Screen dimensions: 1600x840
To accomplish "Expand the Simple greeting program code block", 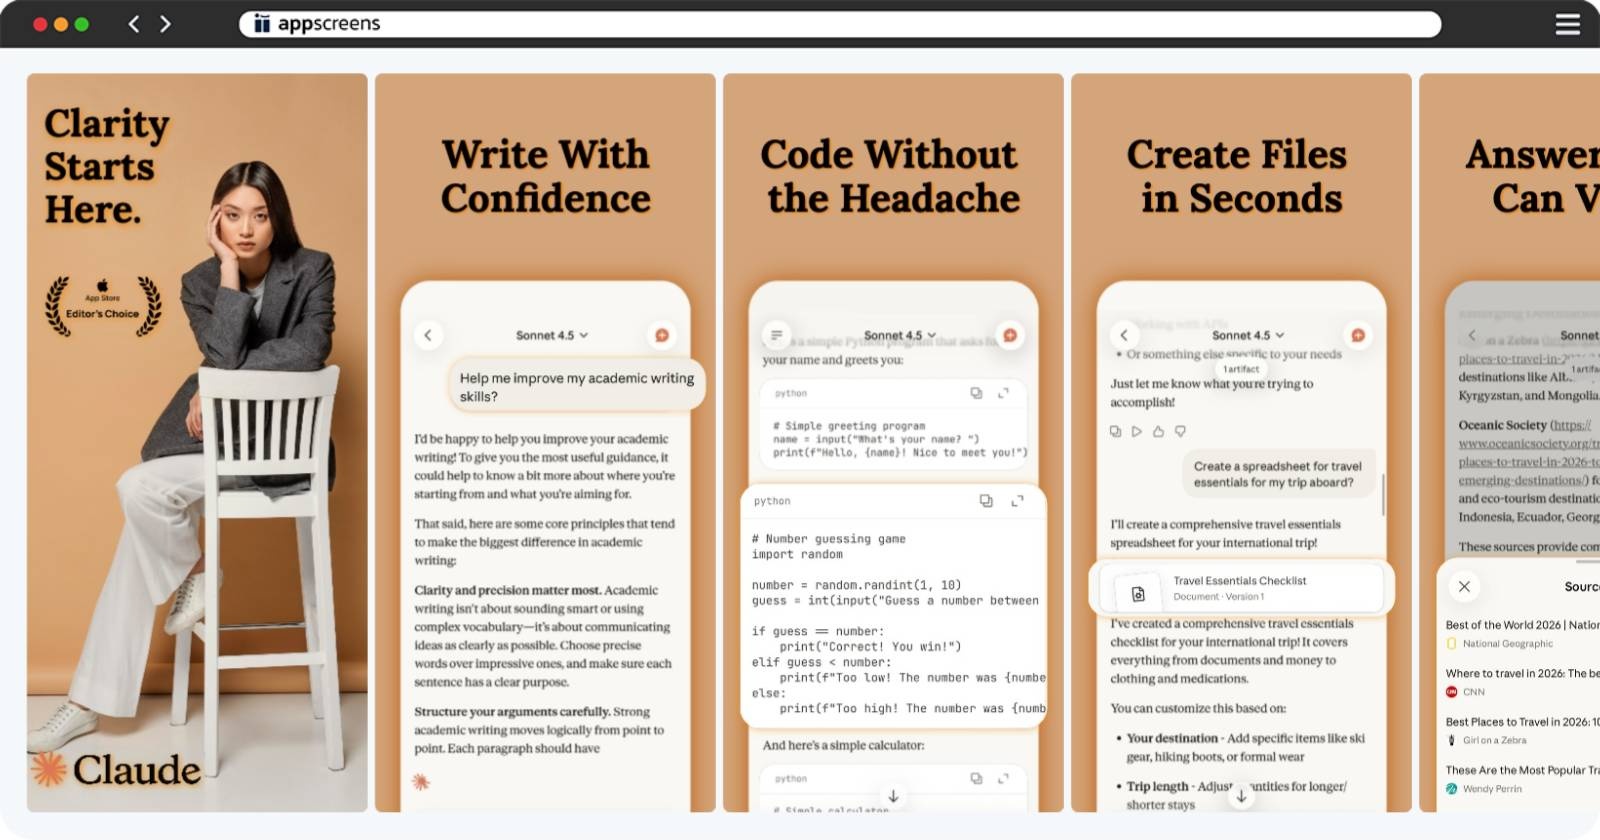I will (1004, 393).
